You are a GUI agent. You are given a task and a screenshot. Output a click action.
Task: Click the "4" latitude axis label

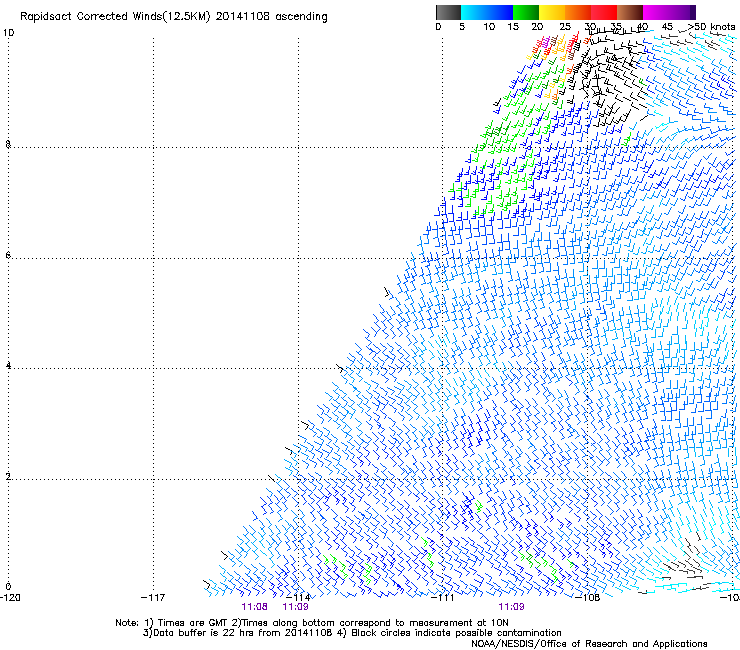[x=8, y=366]
